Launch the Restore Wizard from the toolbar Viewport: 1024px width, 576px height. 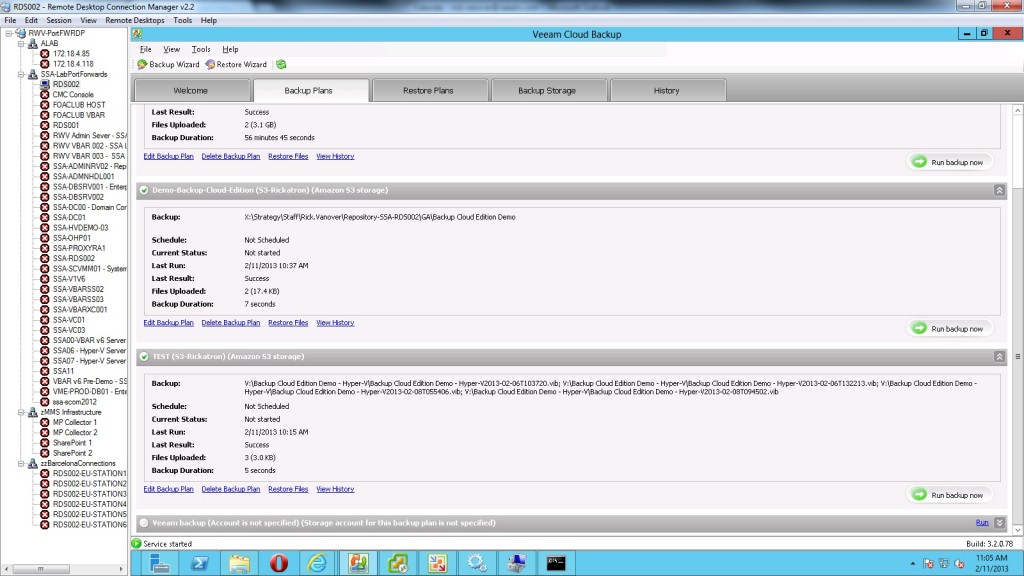(236, 65)
